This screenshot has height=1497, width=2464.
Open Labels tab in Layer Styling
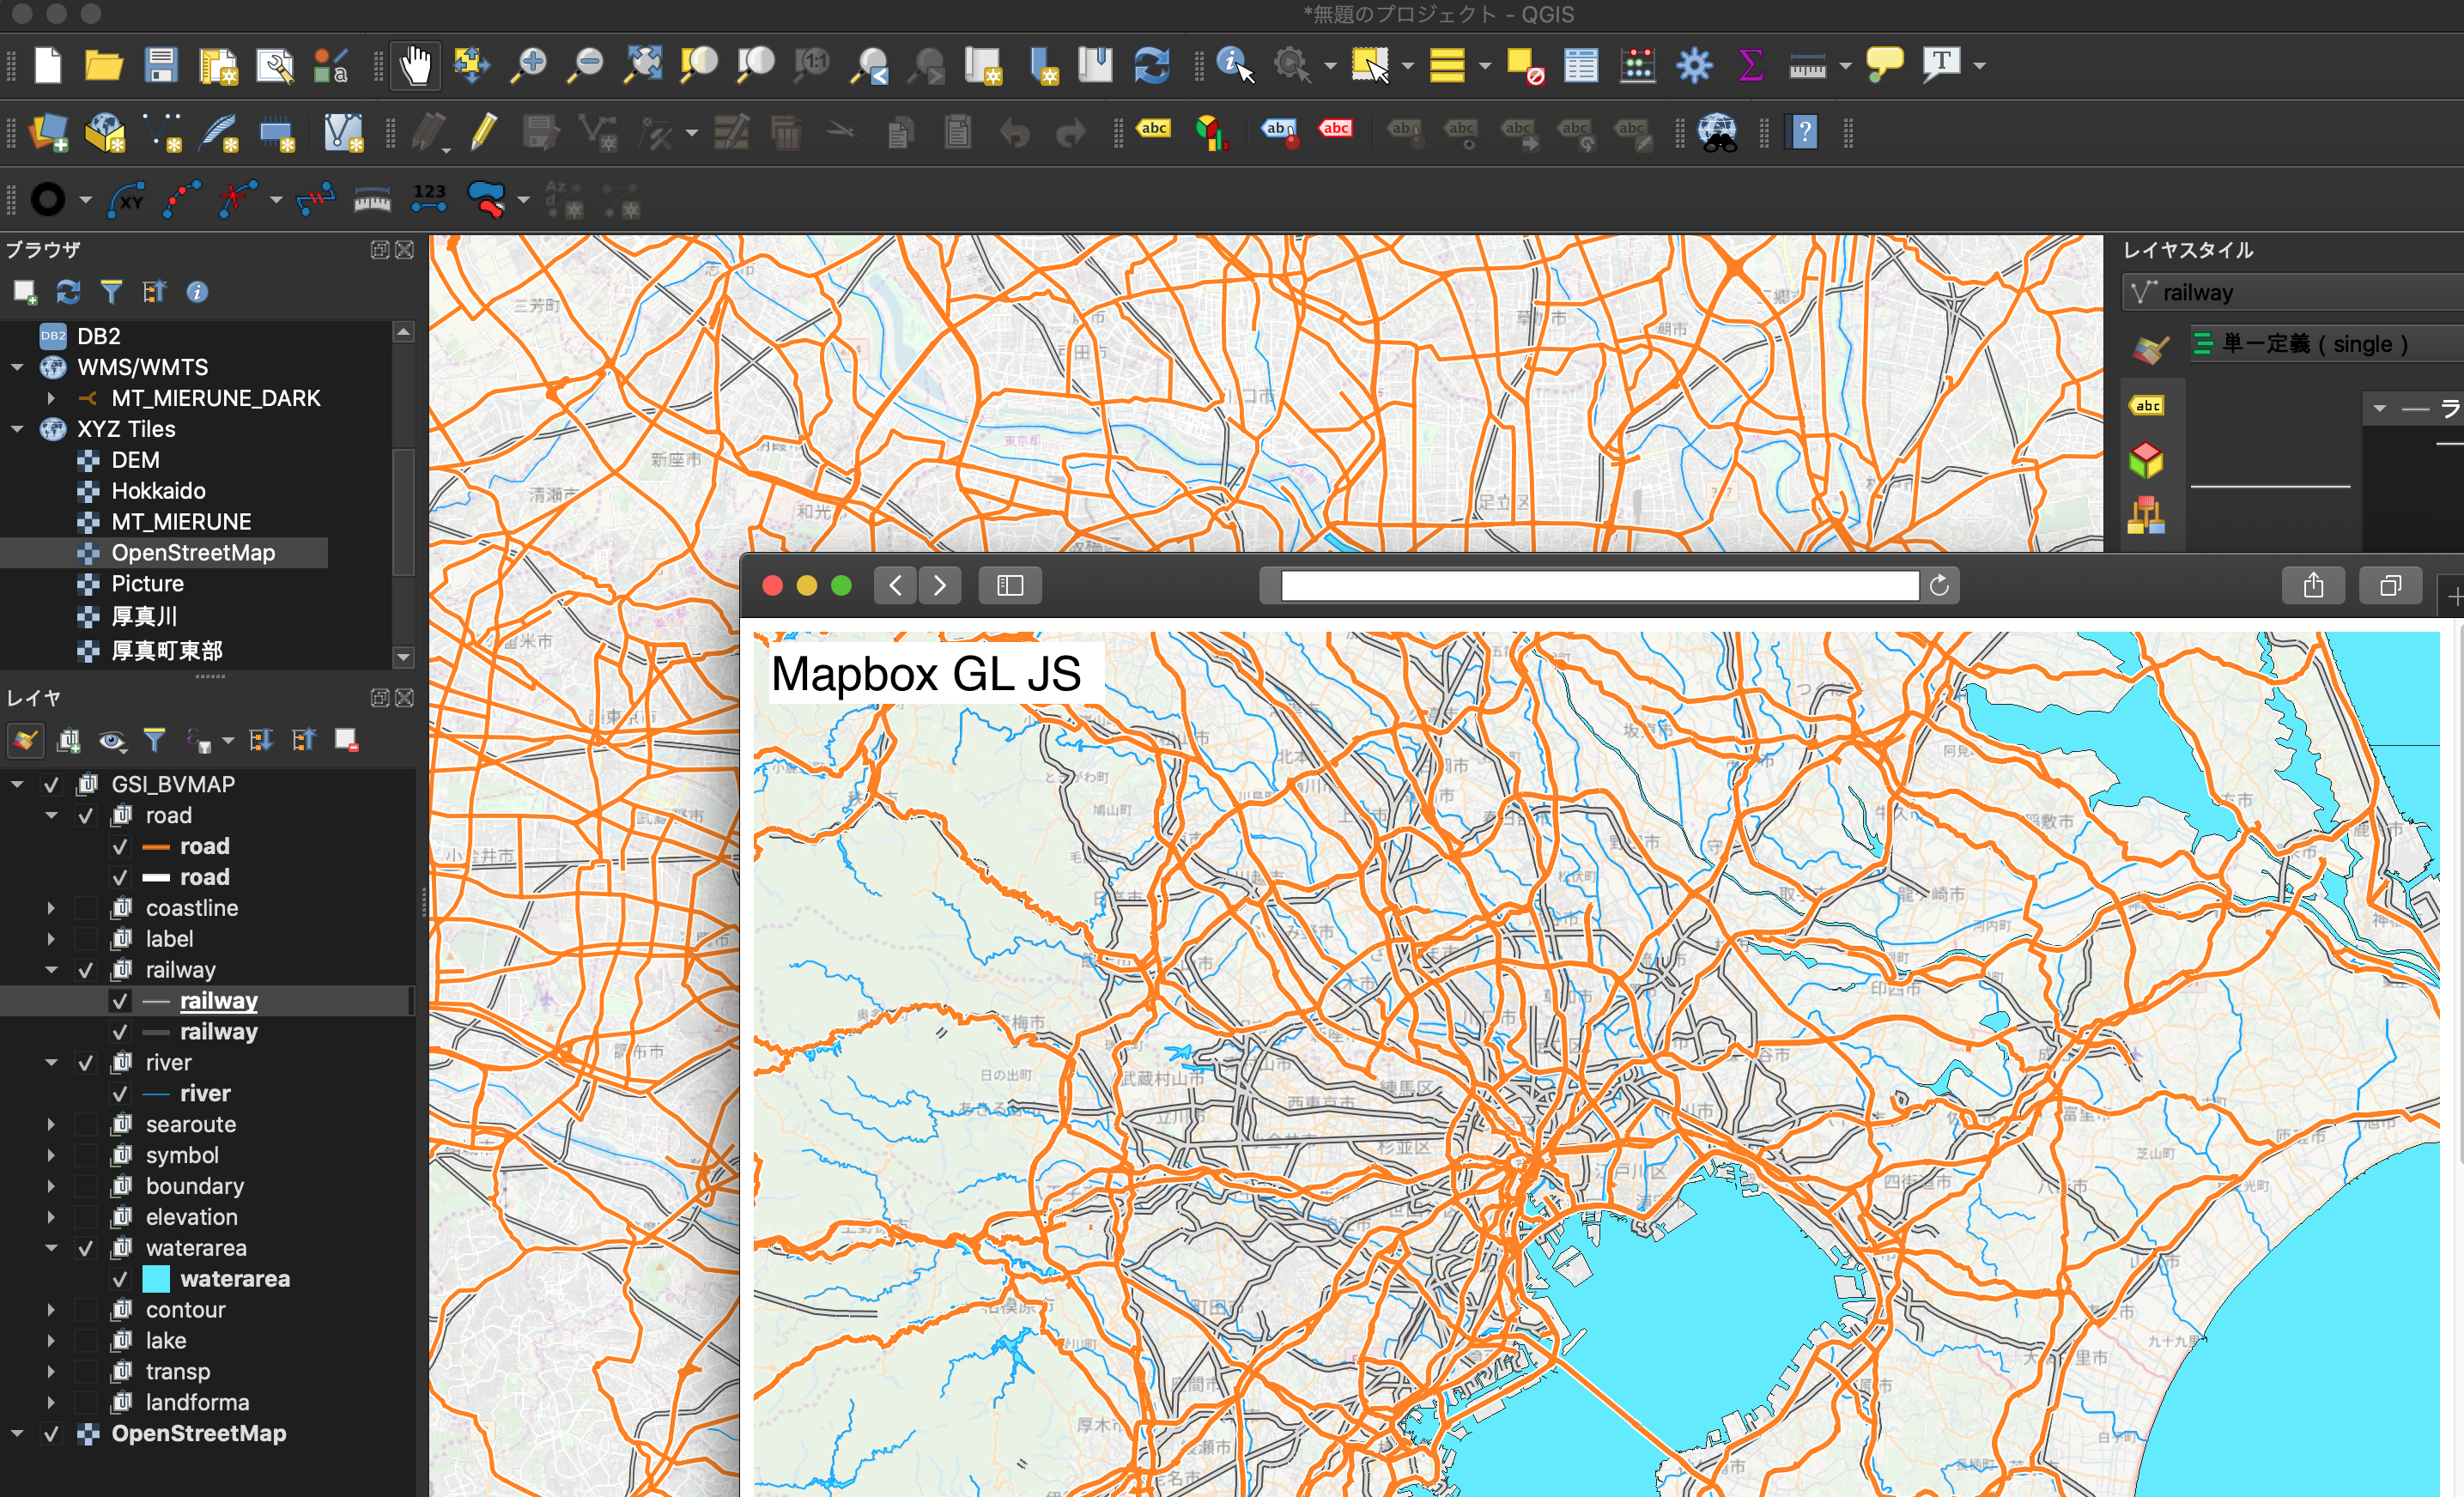[x=2147, y=406]
